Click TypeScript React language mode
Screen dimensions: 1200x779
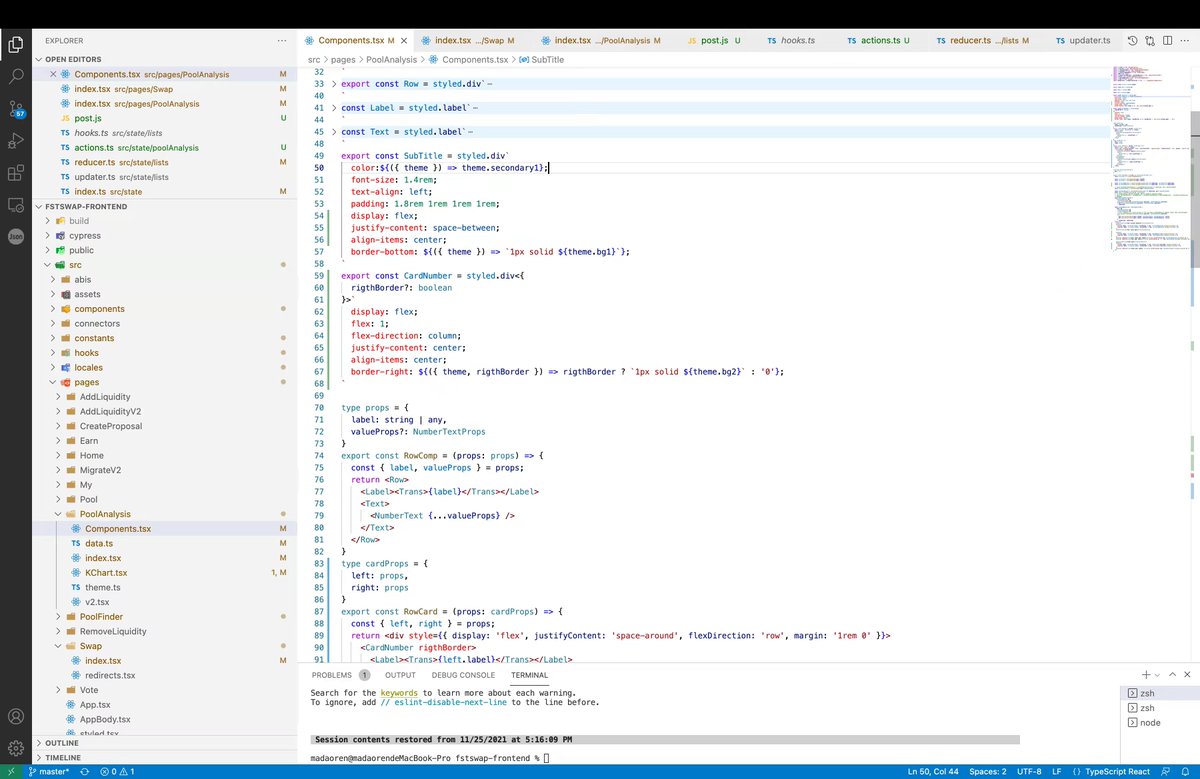click(x=1118, y=772)
